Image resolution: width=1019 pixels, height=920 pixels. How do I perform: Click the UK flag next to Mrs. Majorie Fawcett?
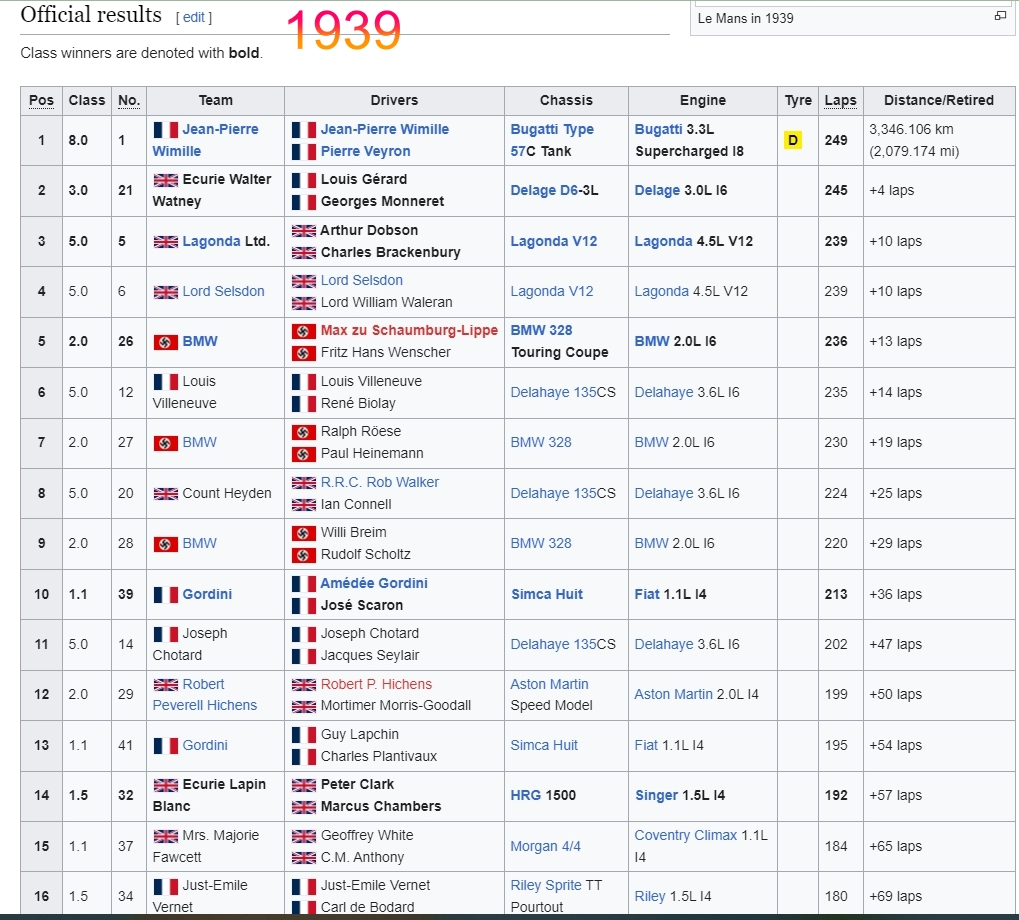pyautogui.click(x=166, y=836)
